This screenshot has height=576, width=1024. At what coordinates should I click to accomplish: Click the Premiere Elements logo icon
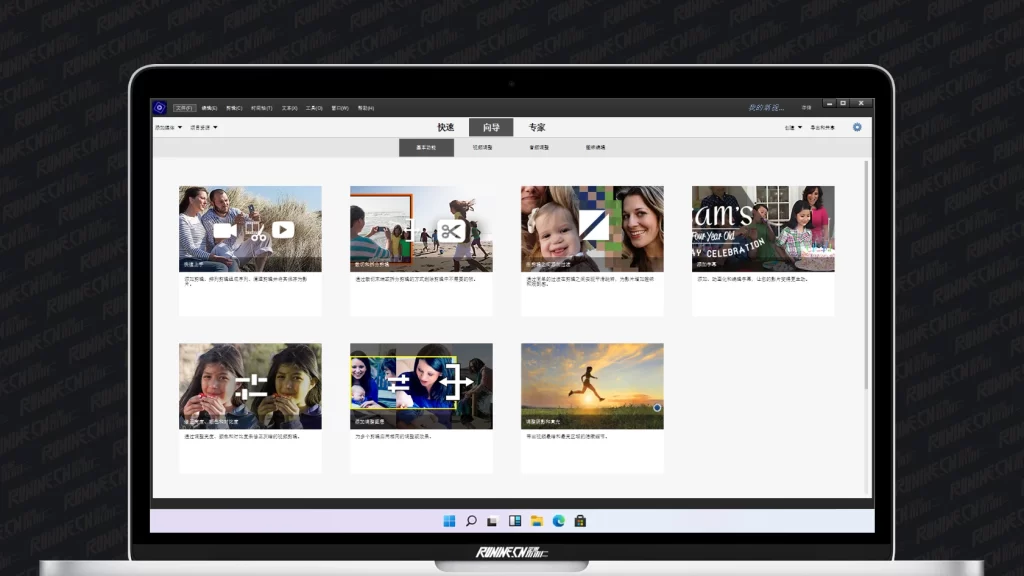(x=159, y=107)
